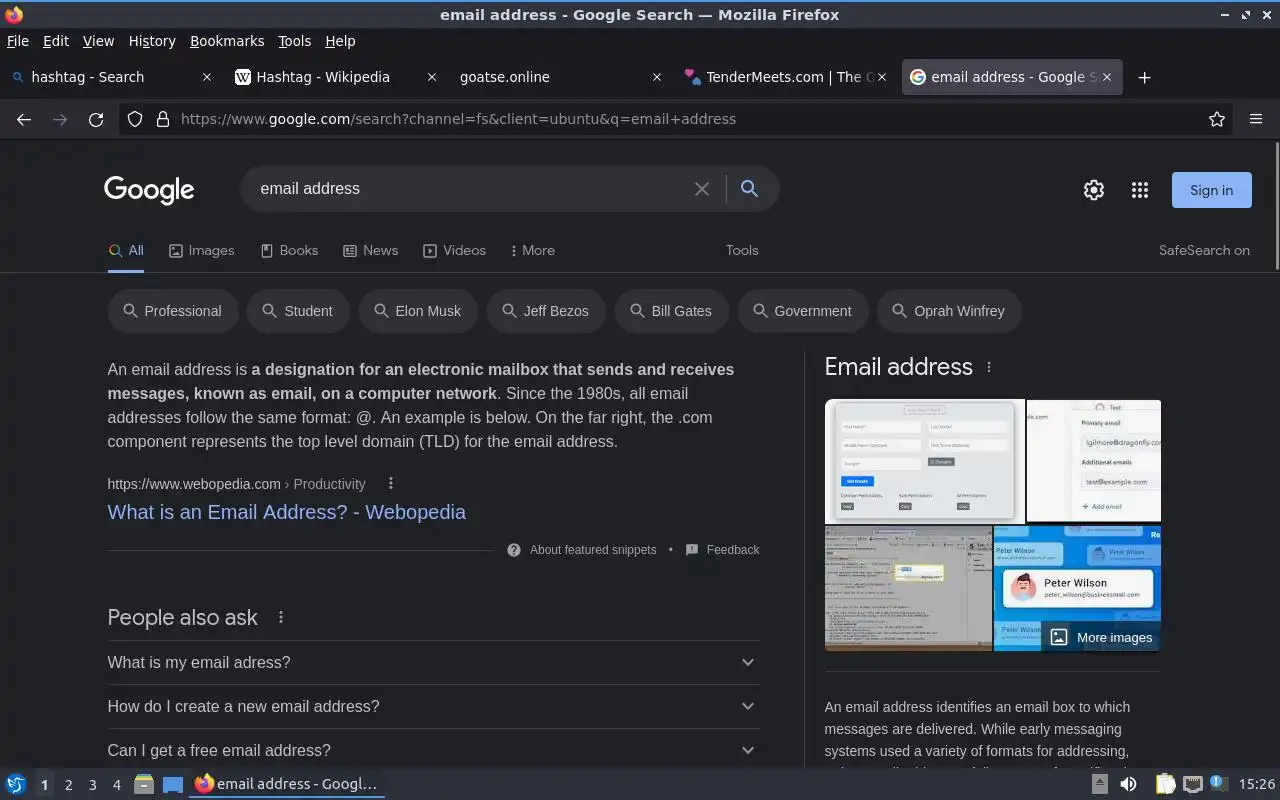Open the email form image thumbnail
Screen dimensions: 1280x800
click(925, 462)
